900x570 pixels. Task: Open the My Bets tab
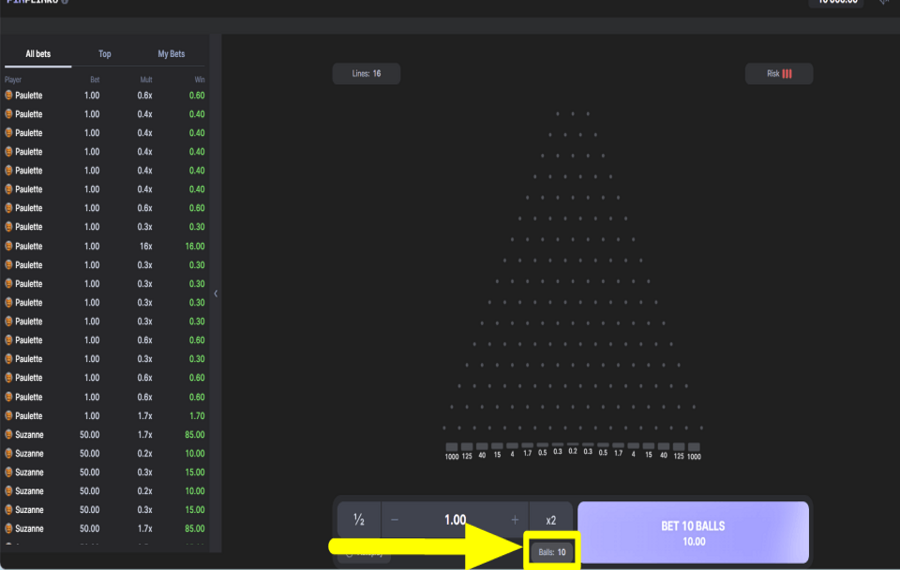(x=171, y=54)
